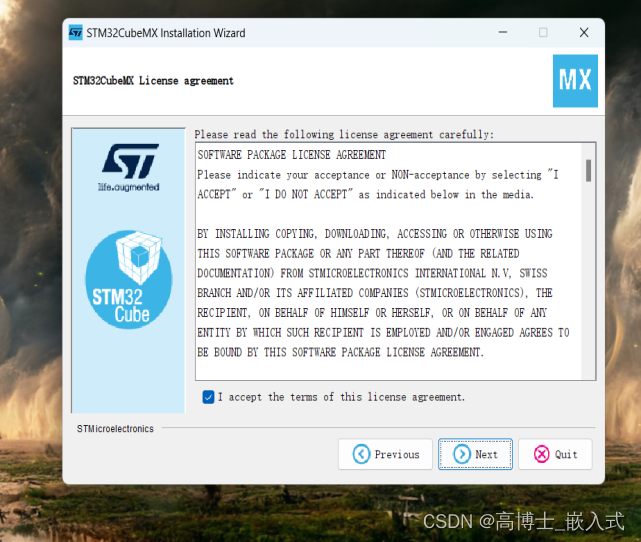The image size is (641, 542).
Task: Click the line starting 'BRANCH AND/OR ITS AFFILIATED'
Action: [x=375, y=293]
